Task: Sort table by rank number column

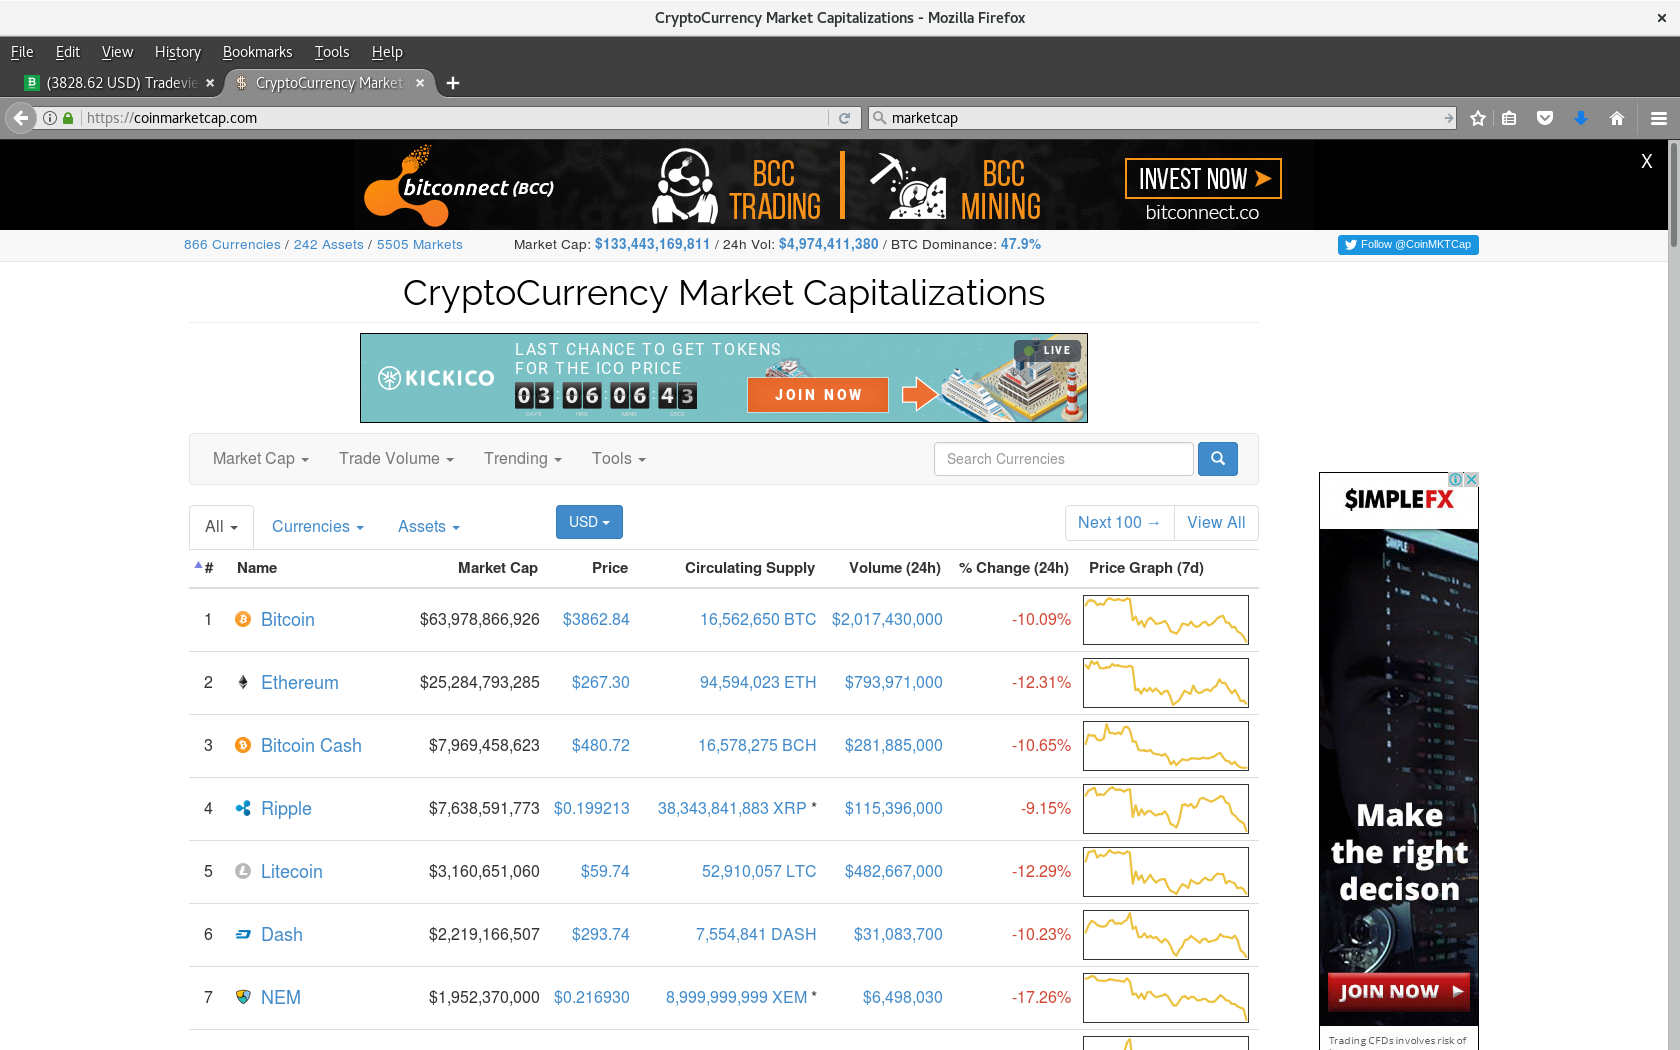Action: [x=204, y=567]
